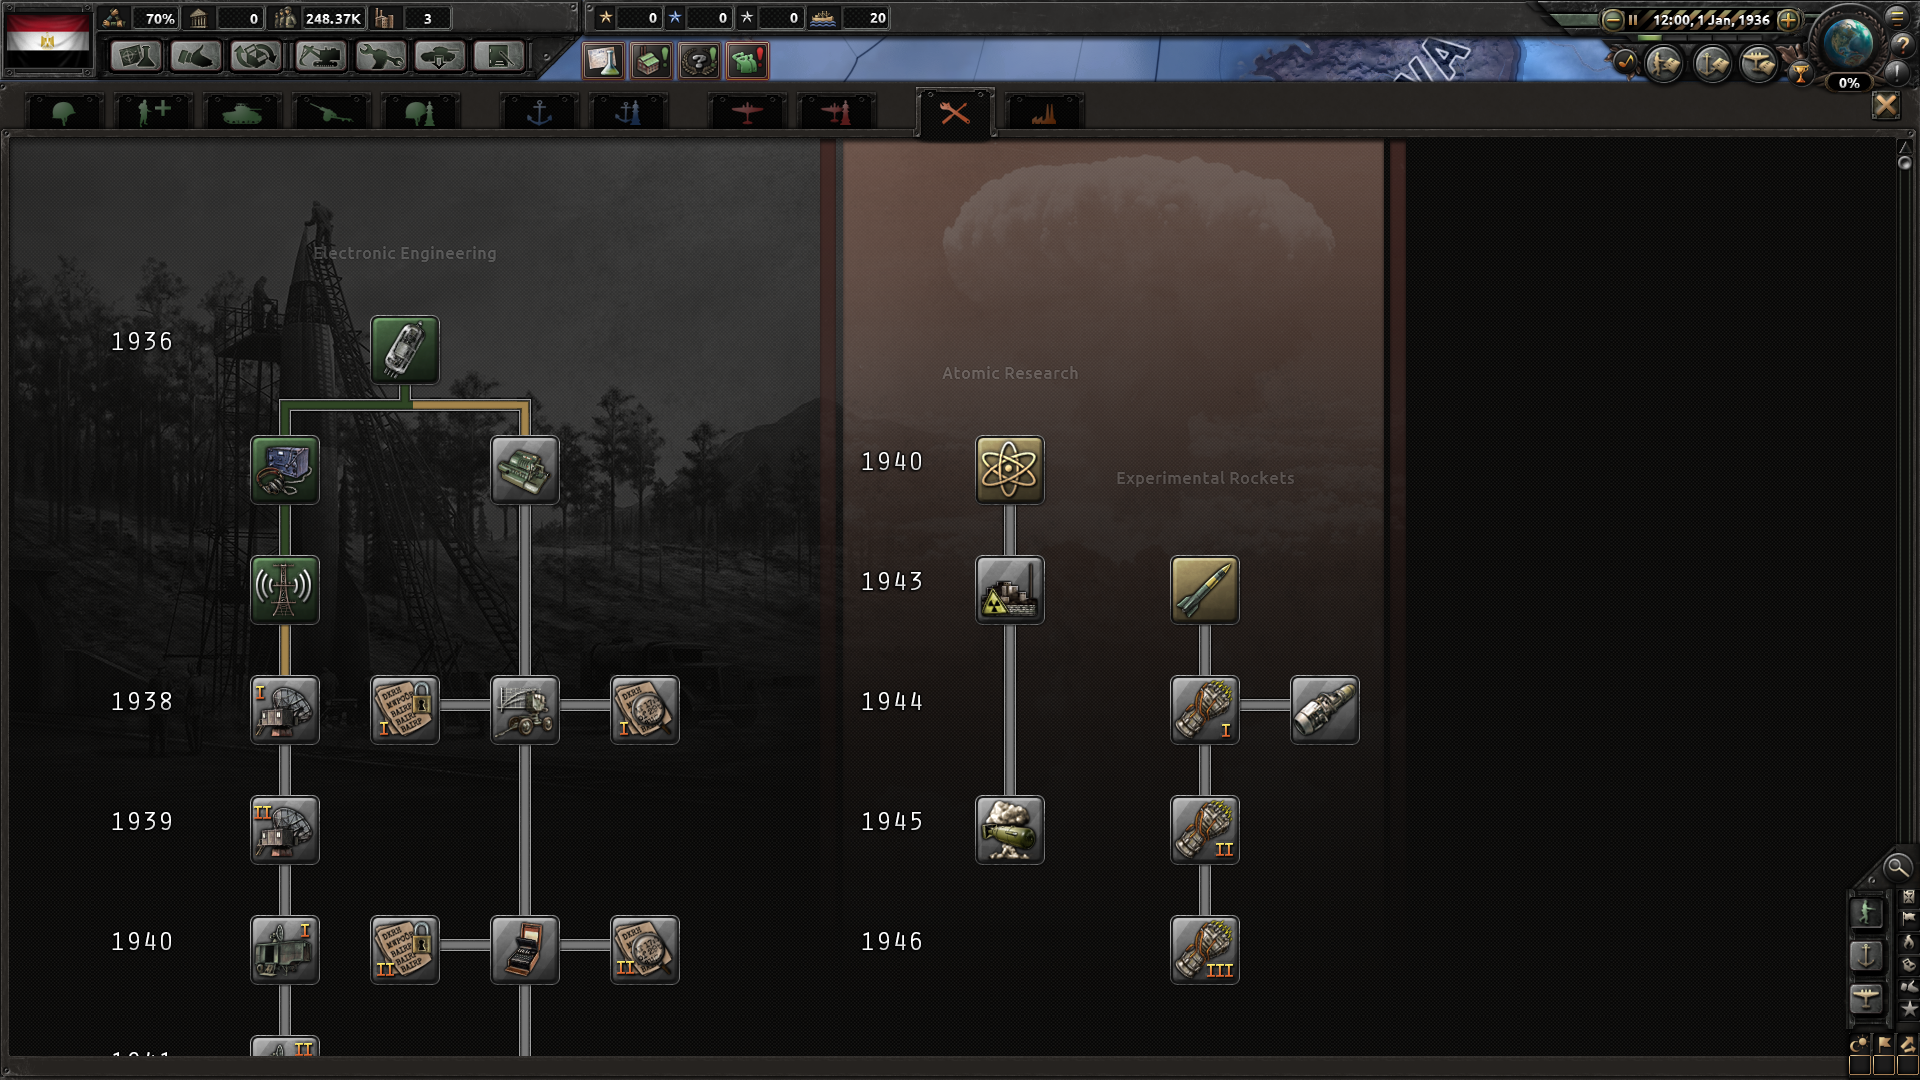Image resolution: width=1920 pixels, height=1080 pixels.
Task: Expand the main game menu
Action: point(1896,17)
